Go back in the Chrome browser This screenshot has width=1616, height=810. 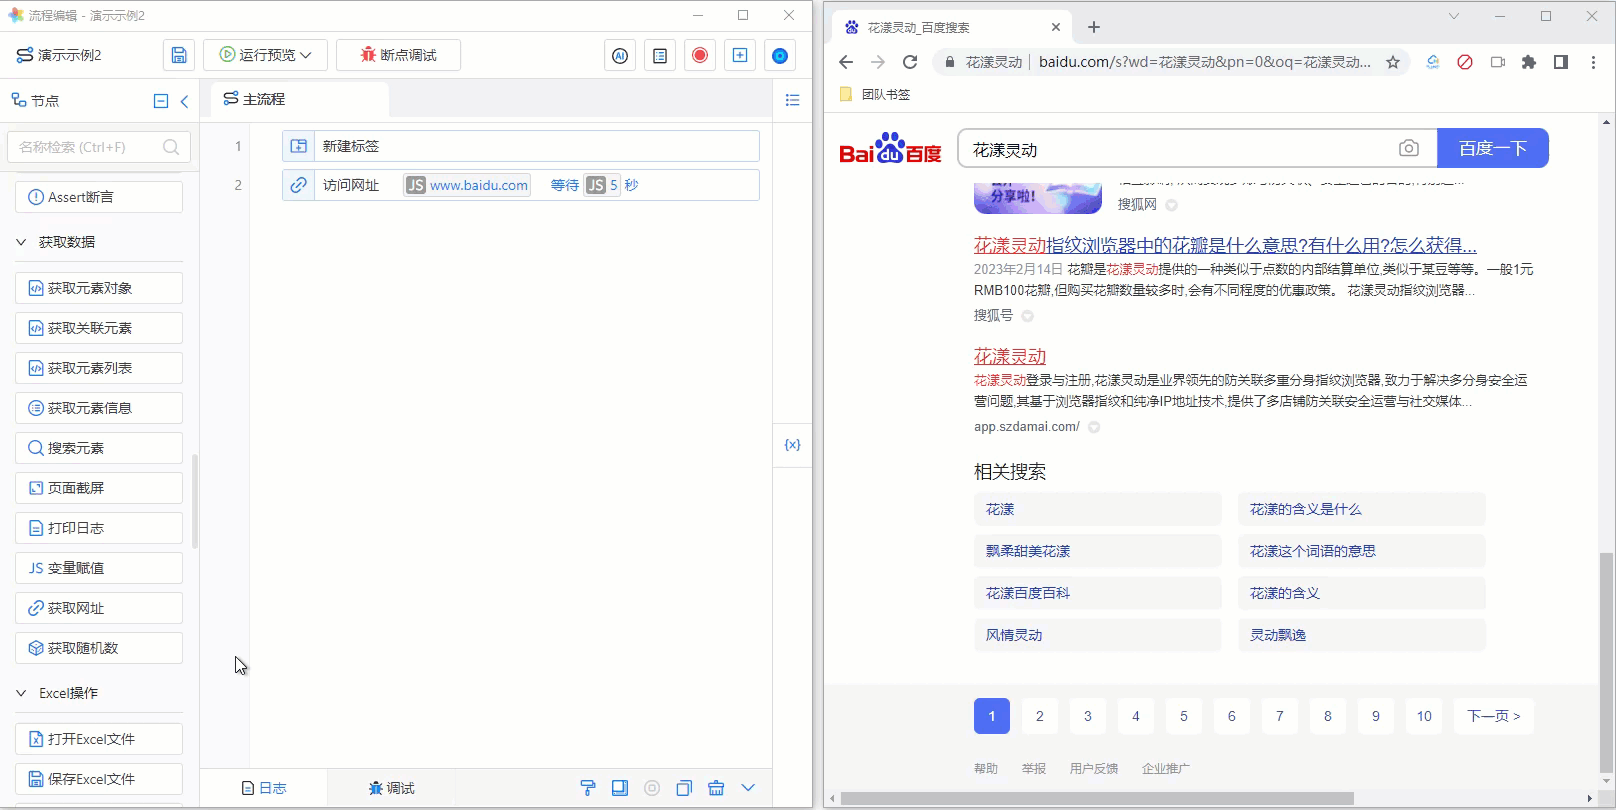pos(846,62)
